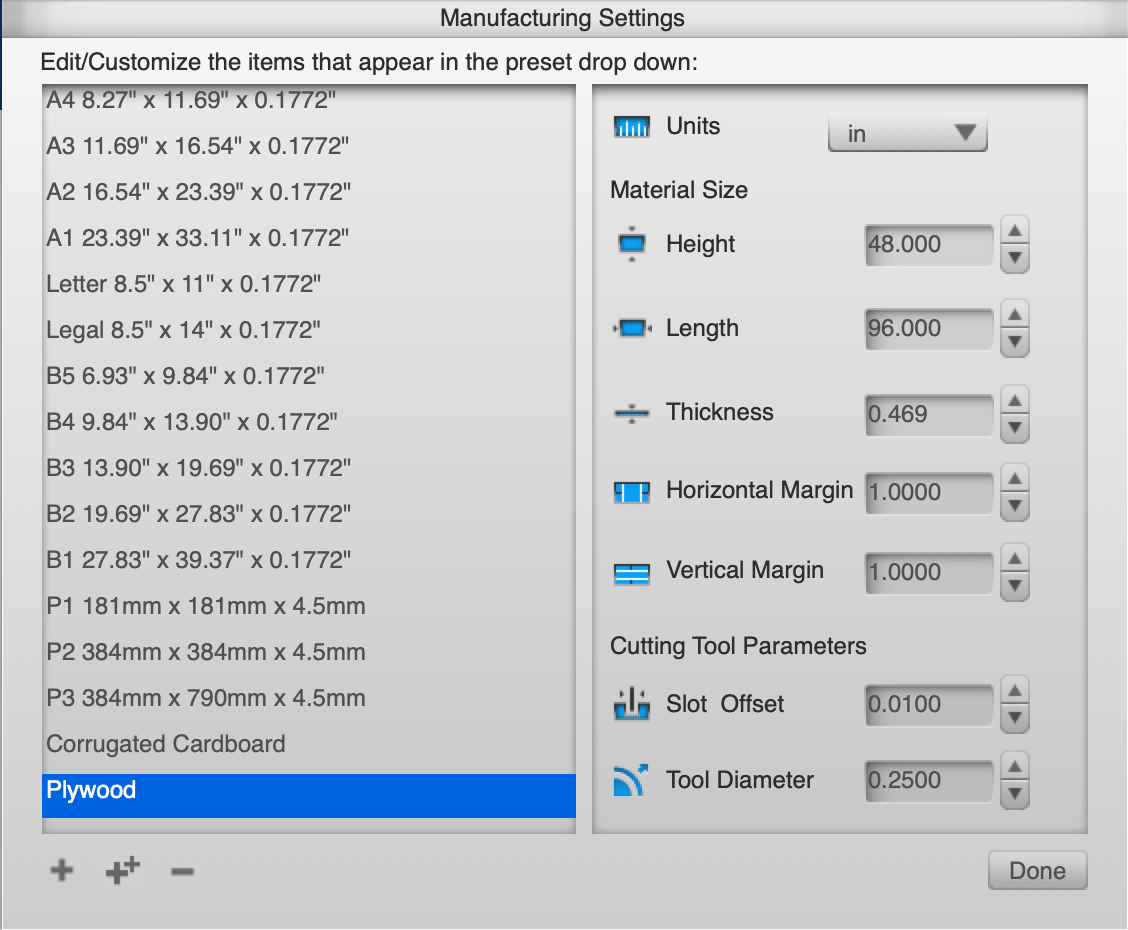This screenshot has height=930, width=1128.
Task: Select the A4 8.27" x 11.69" preset
Action: point(309,100)
